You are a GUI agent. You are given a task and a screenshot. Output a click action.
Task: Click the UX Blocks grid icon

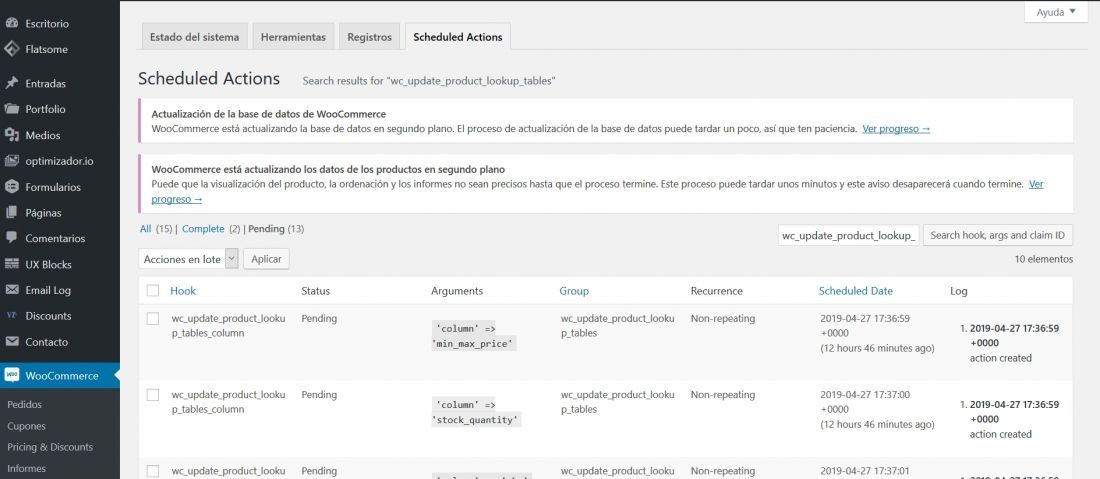(11, 264)
